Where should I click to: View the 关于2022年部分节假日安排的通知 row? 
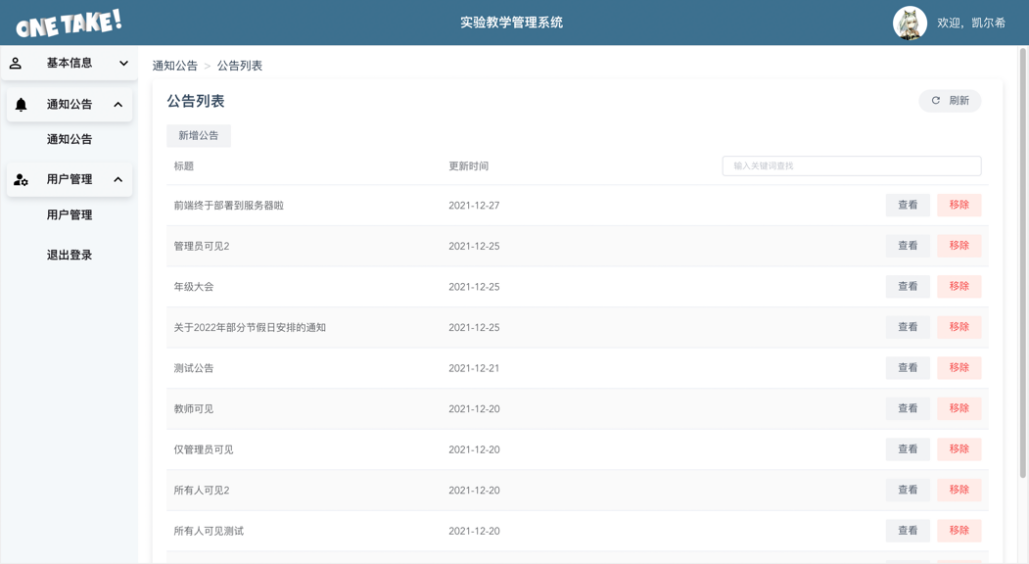(908, 327)
